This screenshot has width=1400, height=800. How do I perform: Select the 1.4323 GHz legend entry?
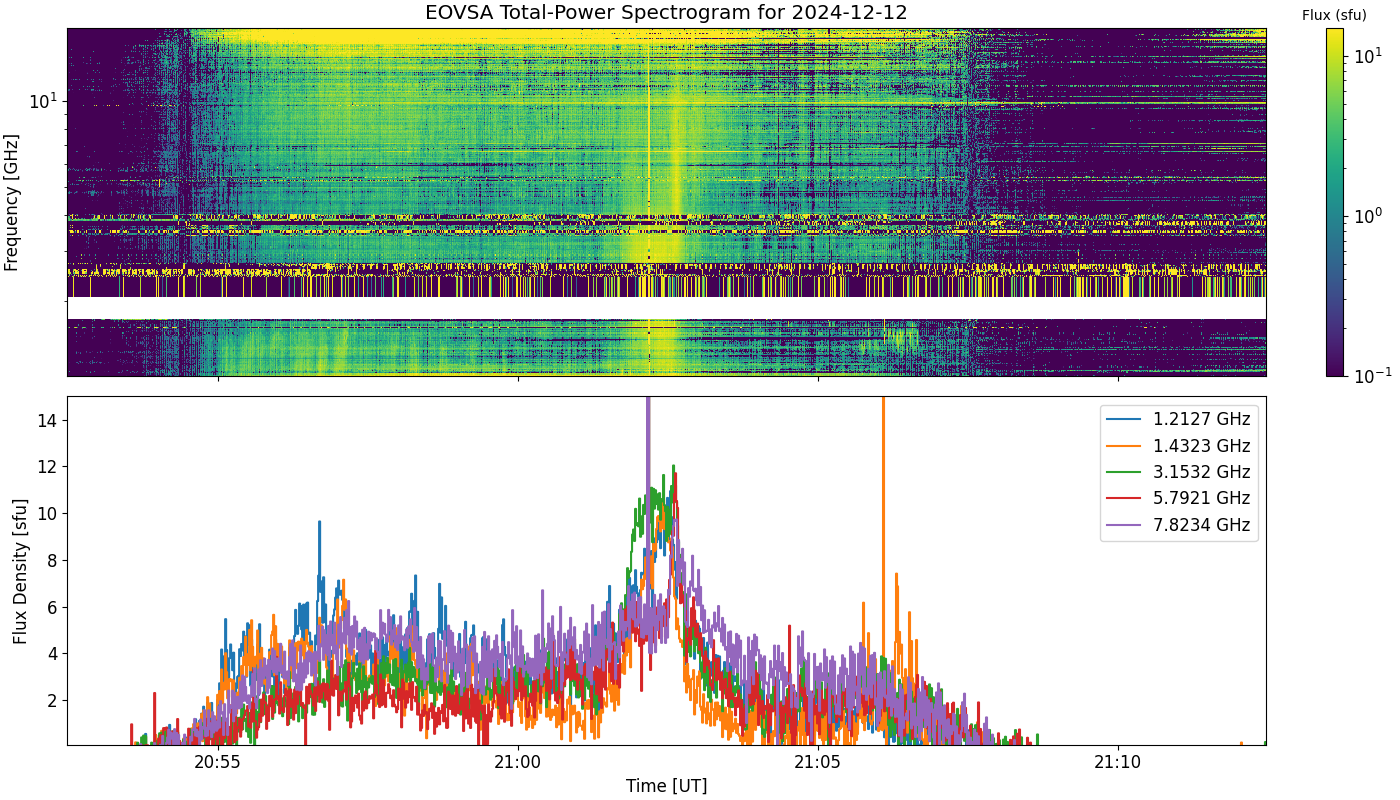[x=1179, y=446]
